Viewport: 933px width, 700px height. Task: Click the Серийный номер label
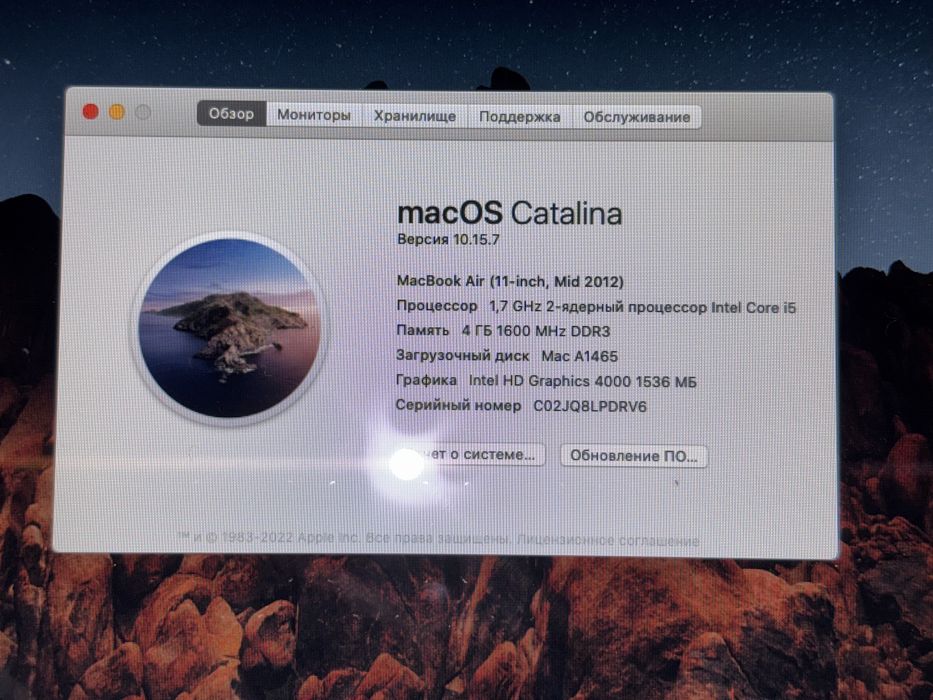pyautogui.click(x=458, y=405)
